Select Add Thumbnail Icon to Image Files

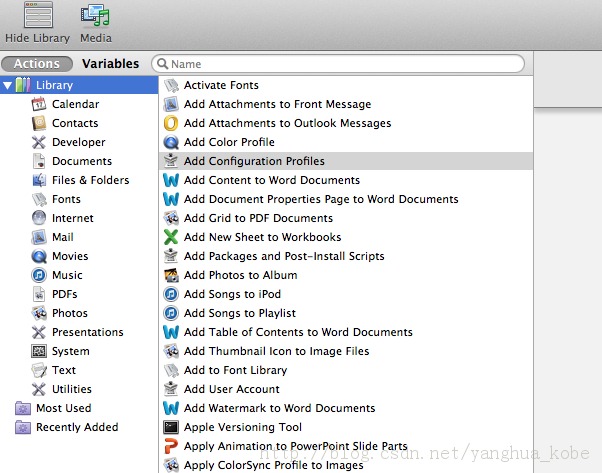(346, 351)
